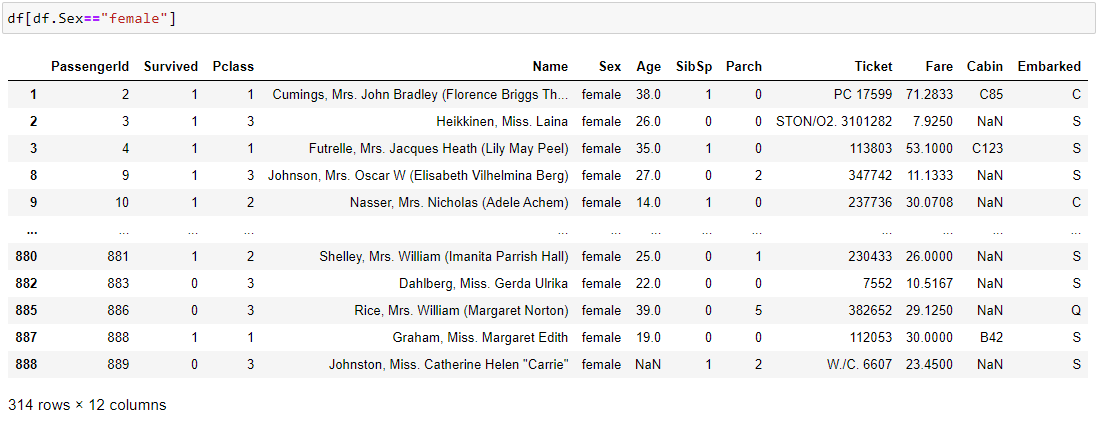Click the Age column header
The height and width of the screenshot is (424, 1102).
[x=648, y=67]
